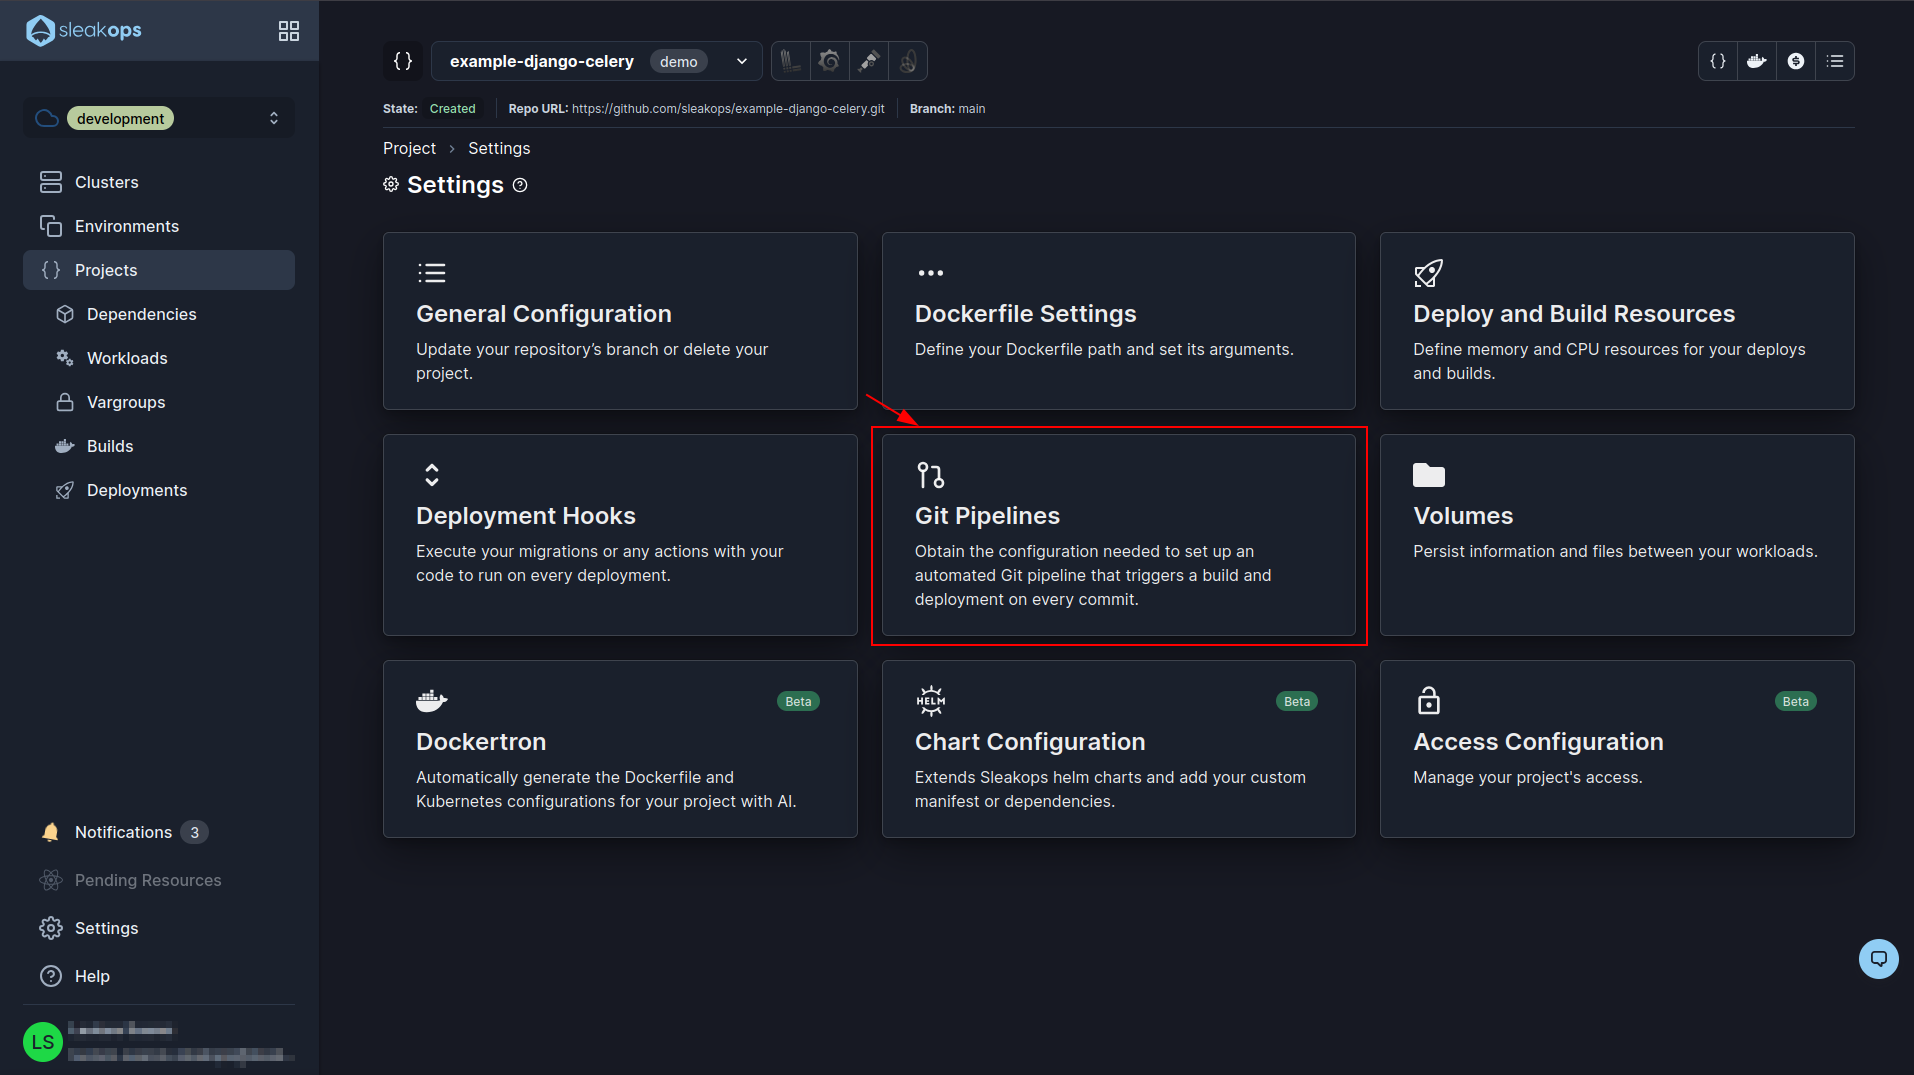This screenshot has width=1914, height=1075.
Task: Click the fourth monitoring tool icon
Action: (x=908, y=61)
